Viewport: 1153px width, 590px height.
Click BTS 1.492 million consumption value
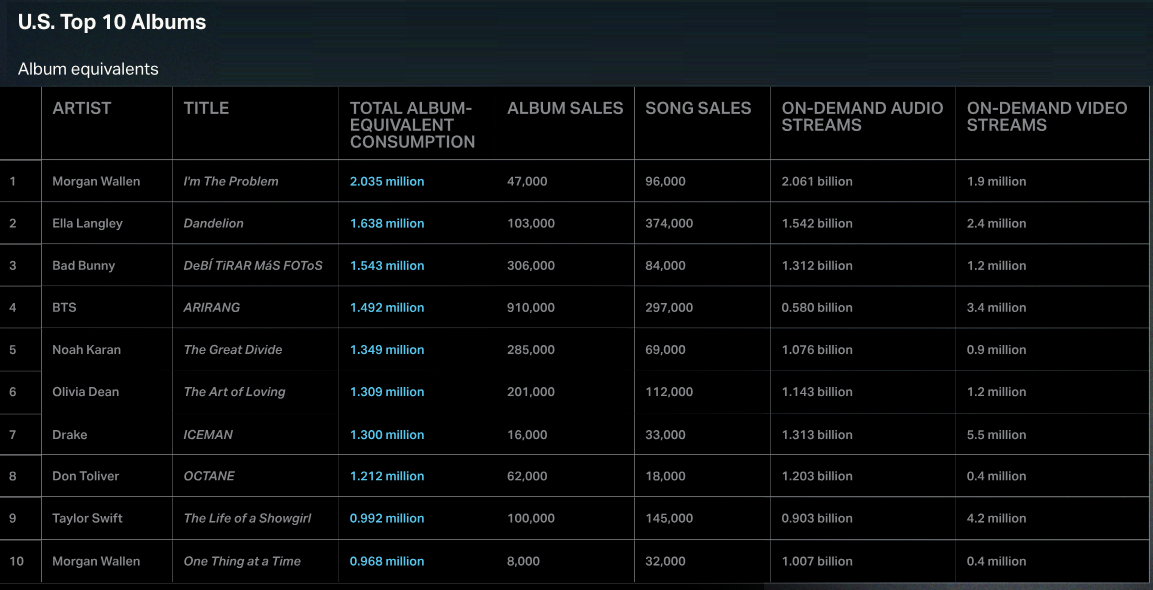point(387,308)
